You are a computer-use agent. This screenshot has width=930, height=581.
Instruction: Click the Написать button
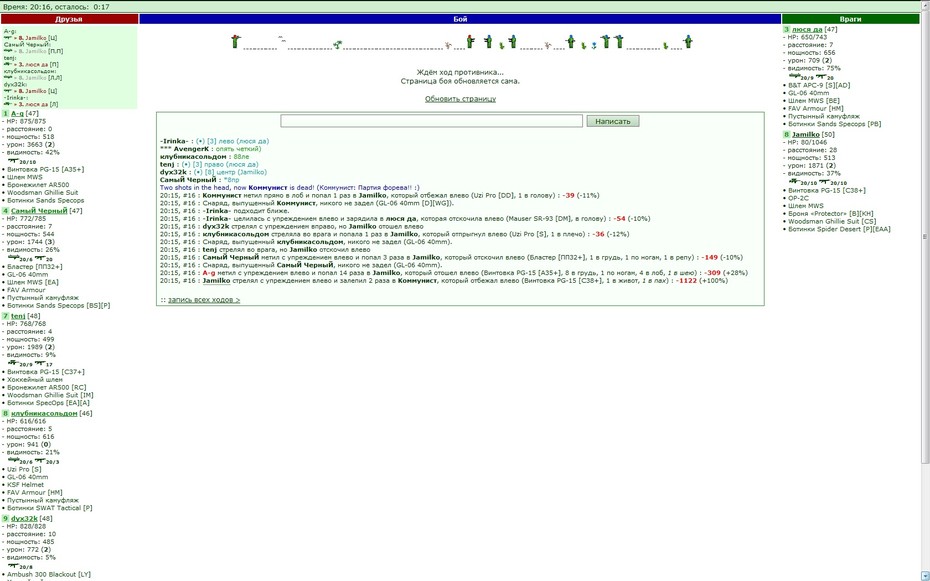coord(613,121)
